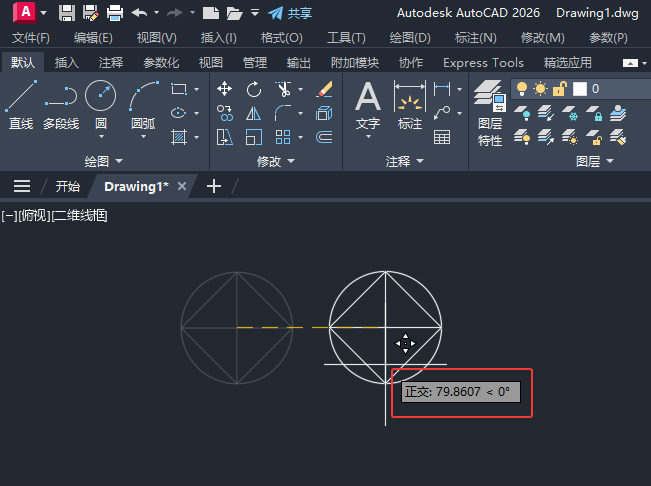
Task: Click the Save As icon
Action: coord(91,13)
